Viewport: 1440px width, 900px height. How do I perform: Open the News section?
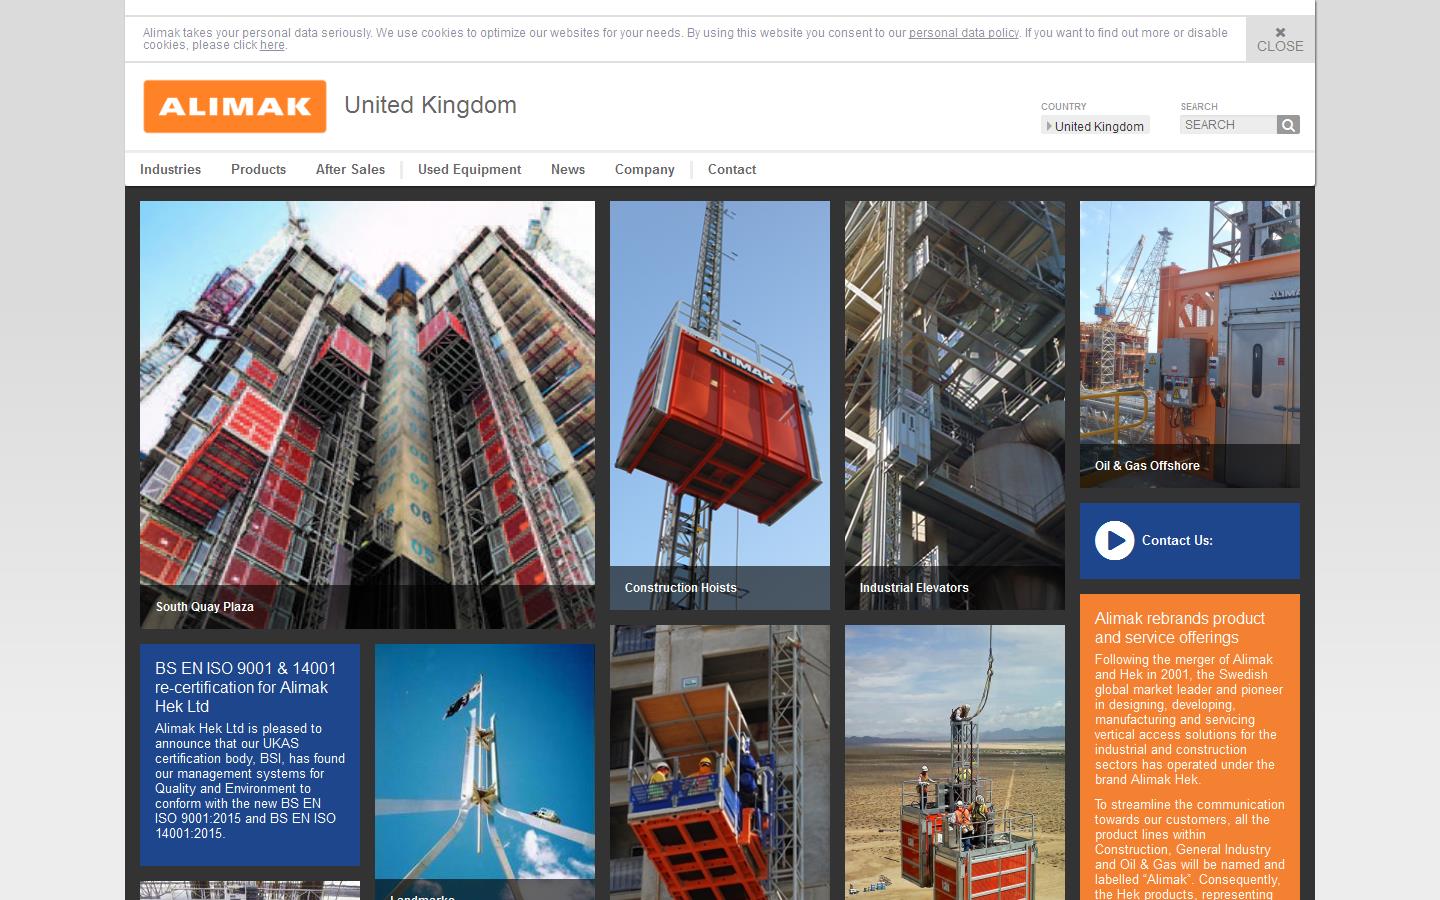567,169
